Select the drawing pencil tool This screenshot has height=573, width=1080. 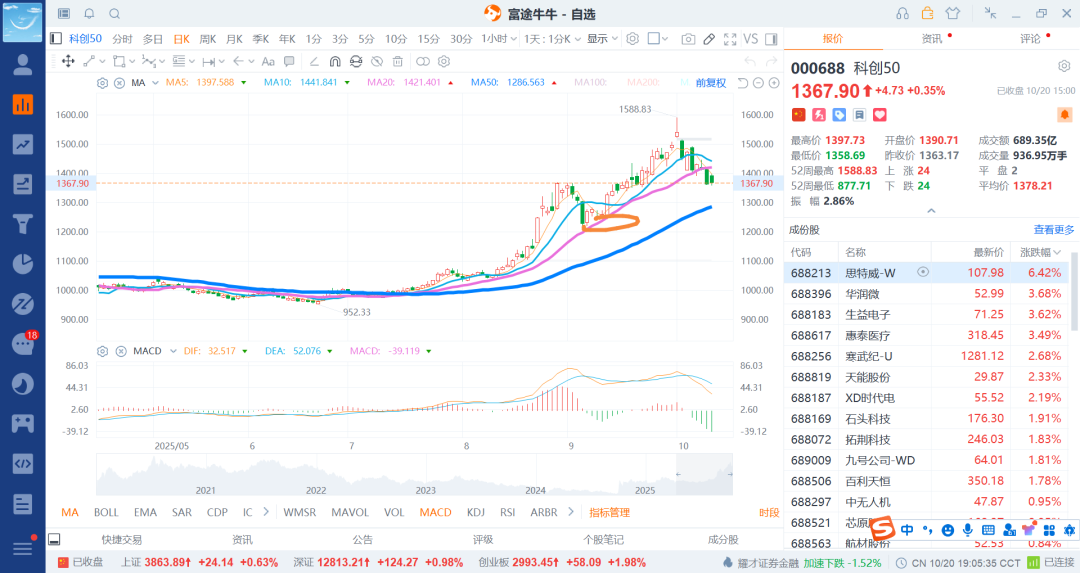(x=709, y=39)
